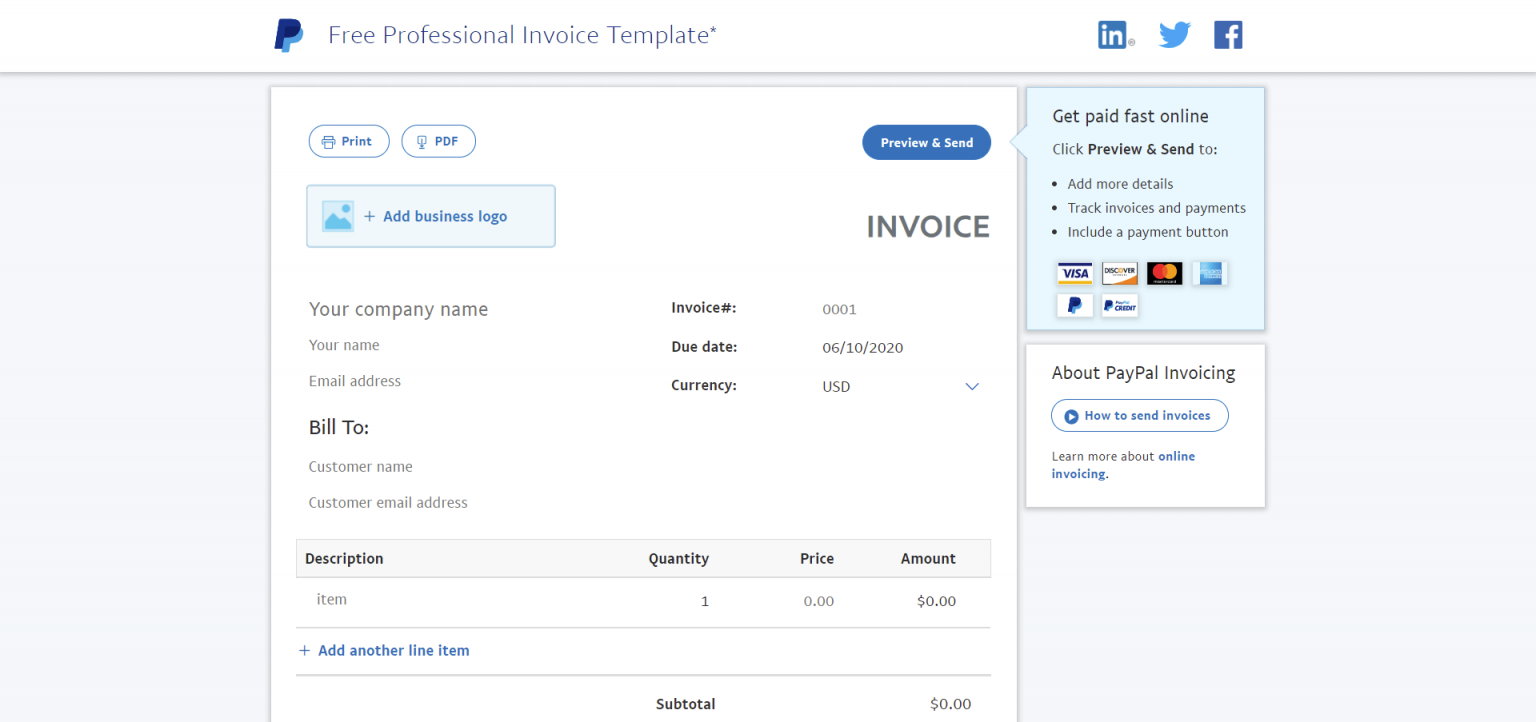Play the How to send invoices video

click(x=1139, y=415)
